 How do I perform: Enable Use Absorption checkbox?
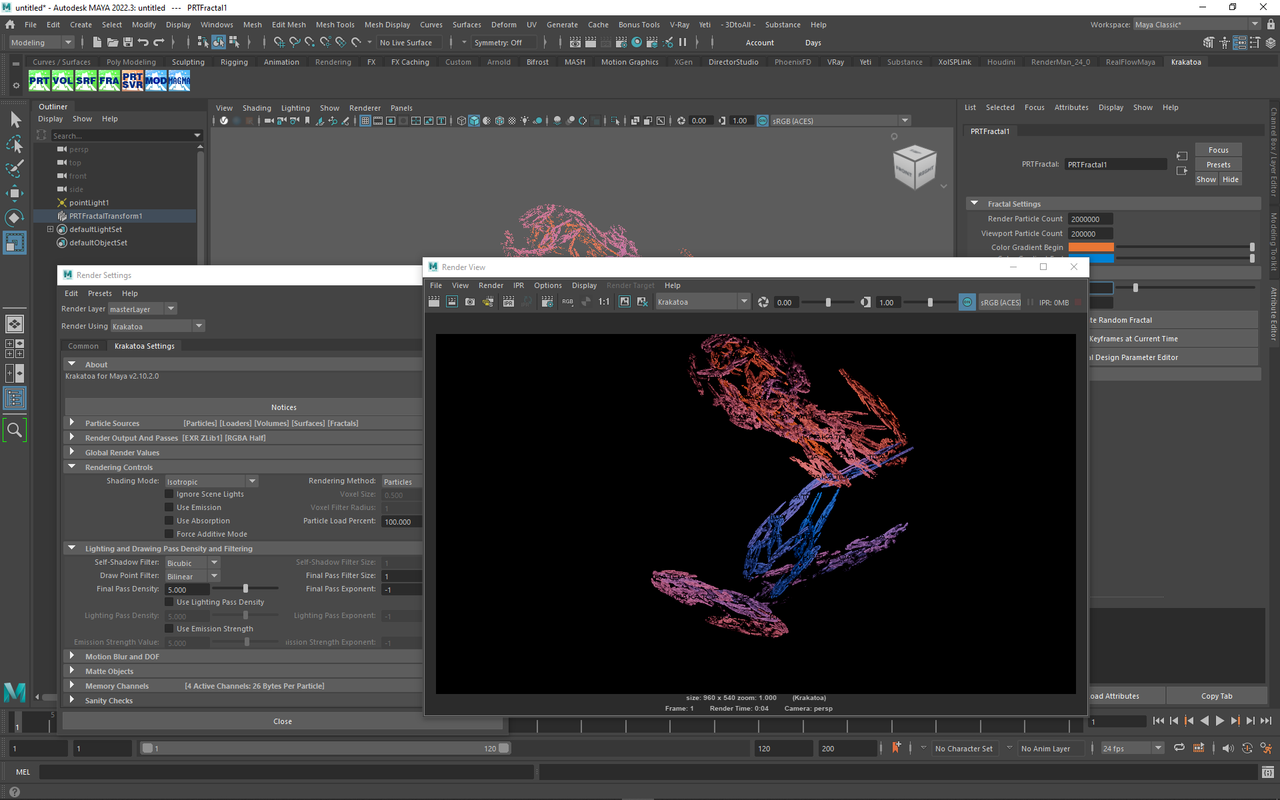[x=169, y=520]
